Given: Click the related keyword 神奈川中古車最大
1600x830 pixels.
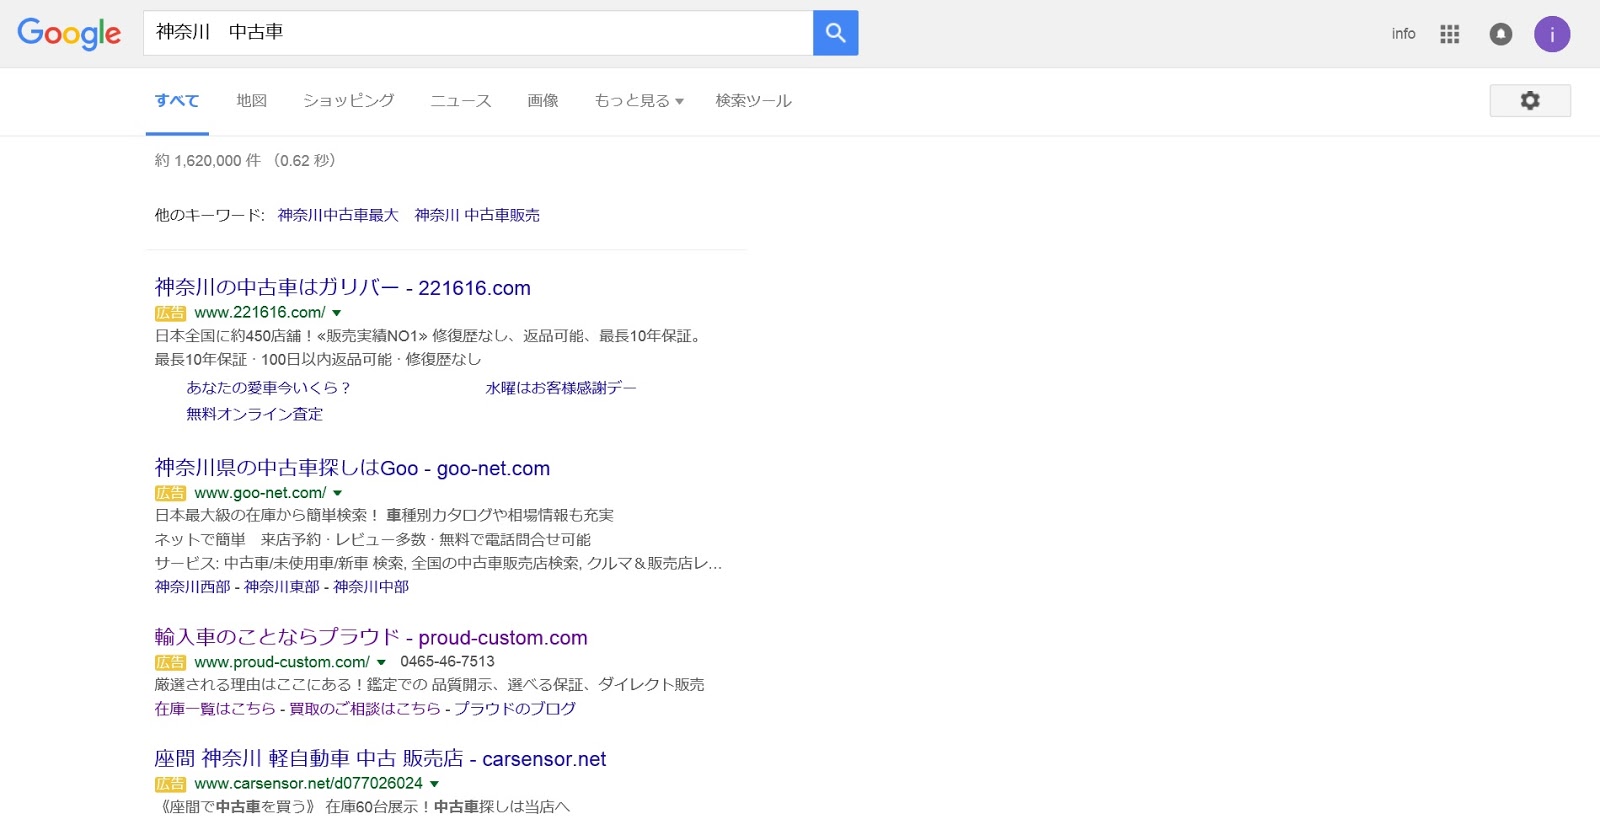Looking at the screenshot, I should 338,215.
